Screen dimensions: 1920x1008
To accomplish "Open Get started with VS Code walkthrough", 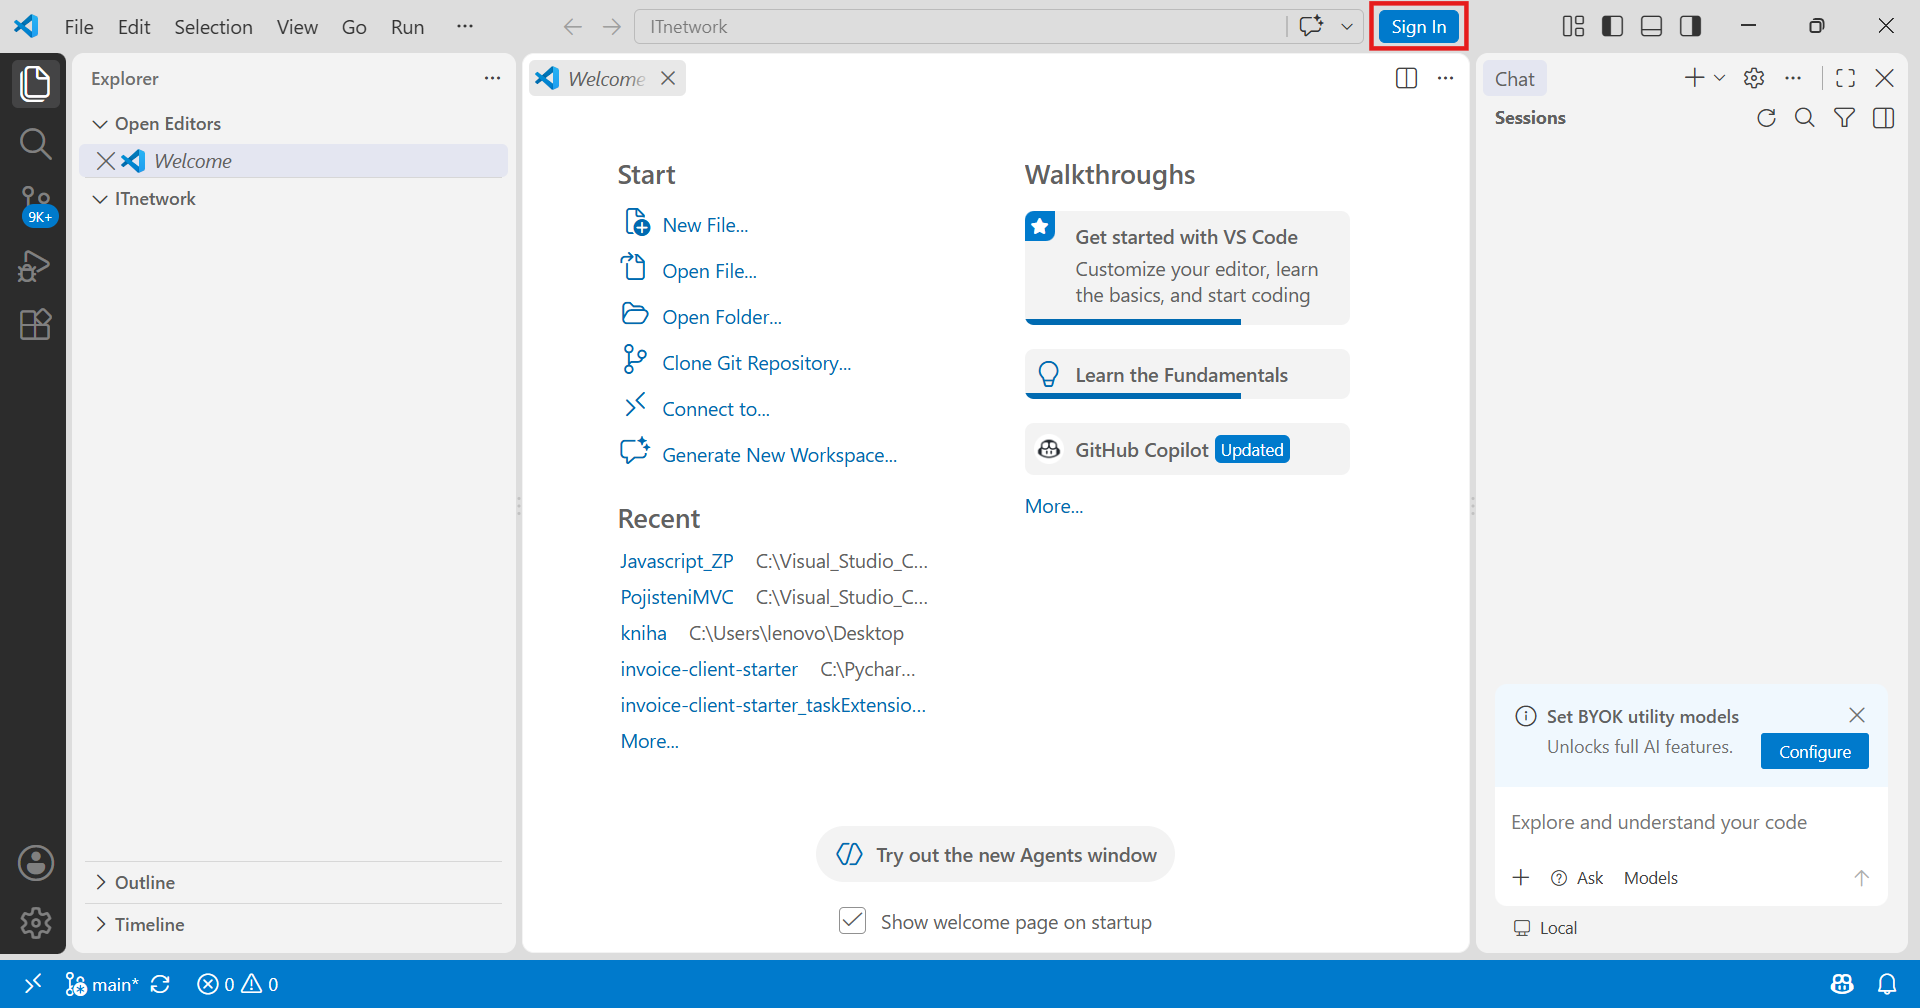I will (1187, 267).
